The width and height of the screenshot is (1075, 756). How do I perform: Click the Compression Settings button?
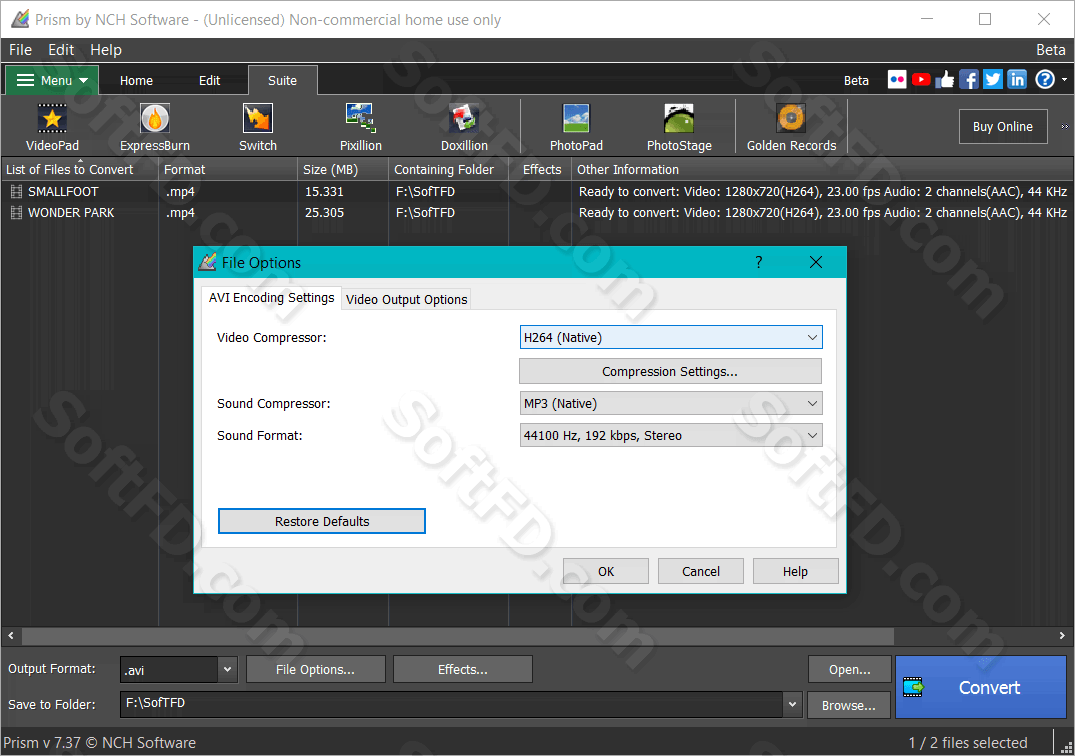[670, 371]
